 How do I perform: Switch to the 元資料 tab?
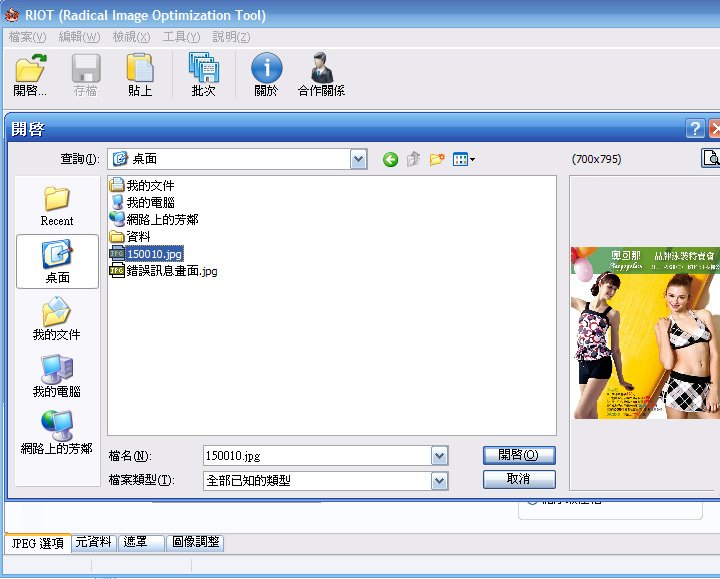pyautogui.click(x=93, y=542)
